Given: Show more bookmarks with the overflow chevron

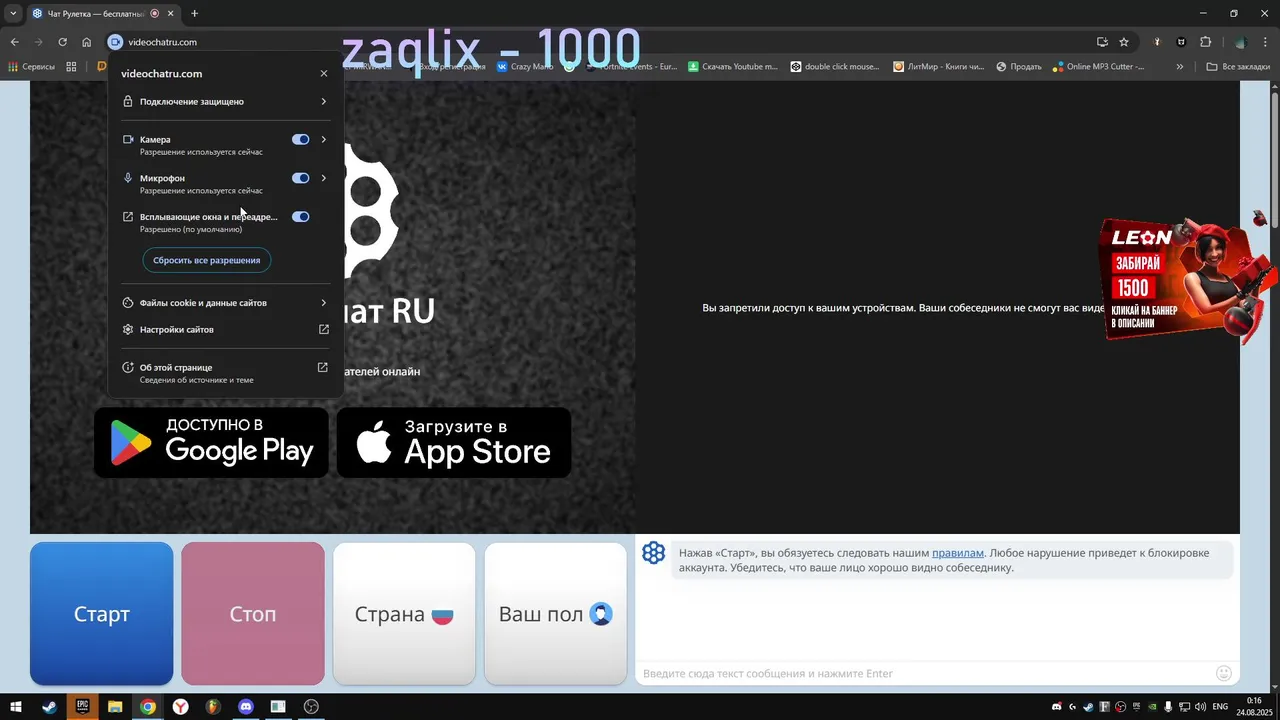Looking at the screenshot, I should pos(1180,67).
